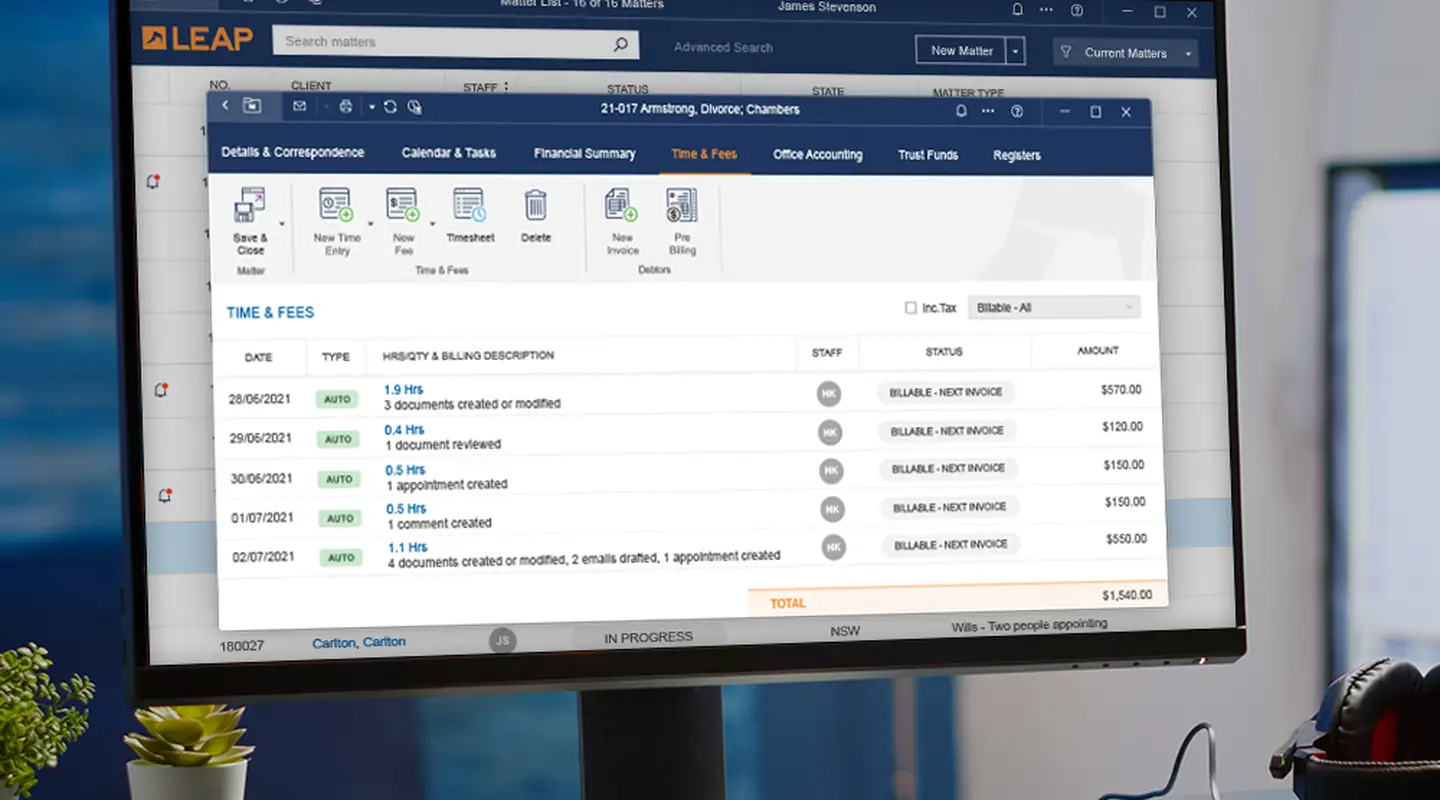
Task: Expand the Save & Close dropdown arrow
Action: coord(281,223)
